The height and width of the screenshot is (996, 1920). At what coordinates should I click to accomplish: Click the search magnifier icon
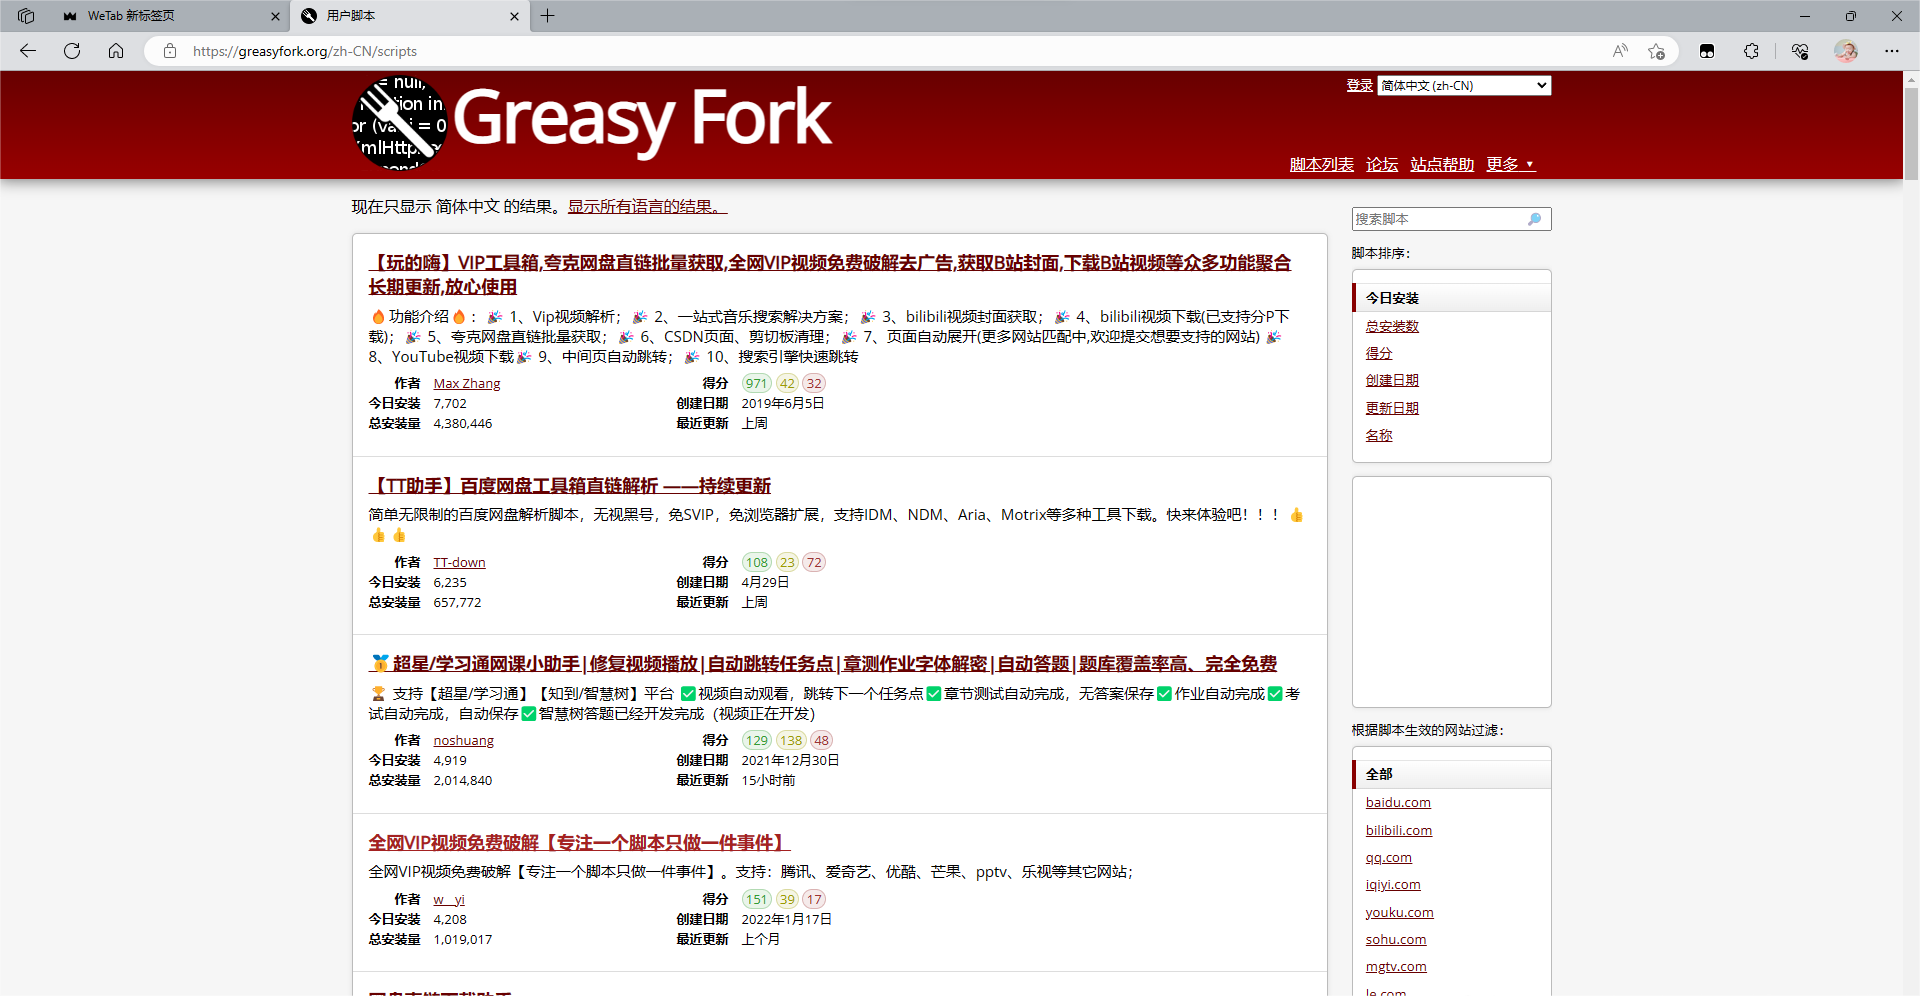pos(1535,219)
